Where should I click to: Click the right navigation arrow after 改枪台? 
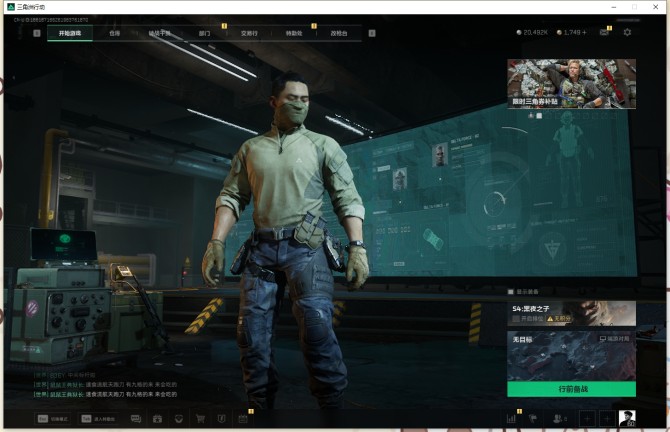pos(372,33)
